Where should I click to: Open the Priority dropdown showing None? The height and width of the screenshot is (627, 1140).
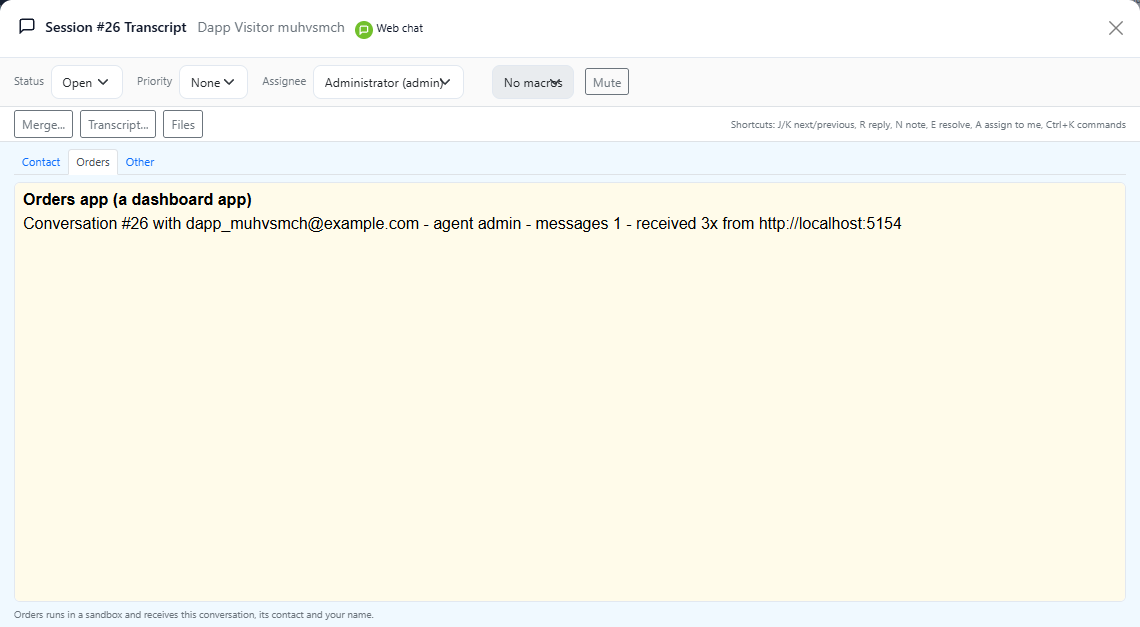tap(213, 82)
